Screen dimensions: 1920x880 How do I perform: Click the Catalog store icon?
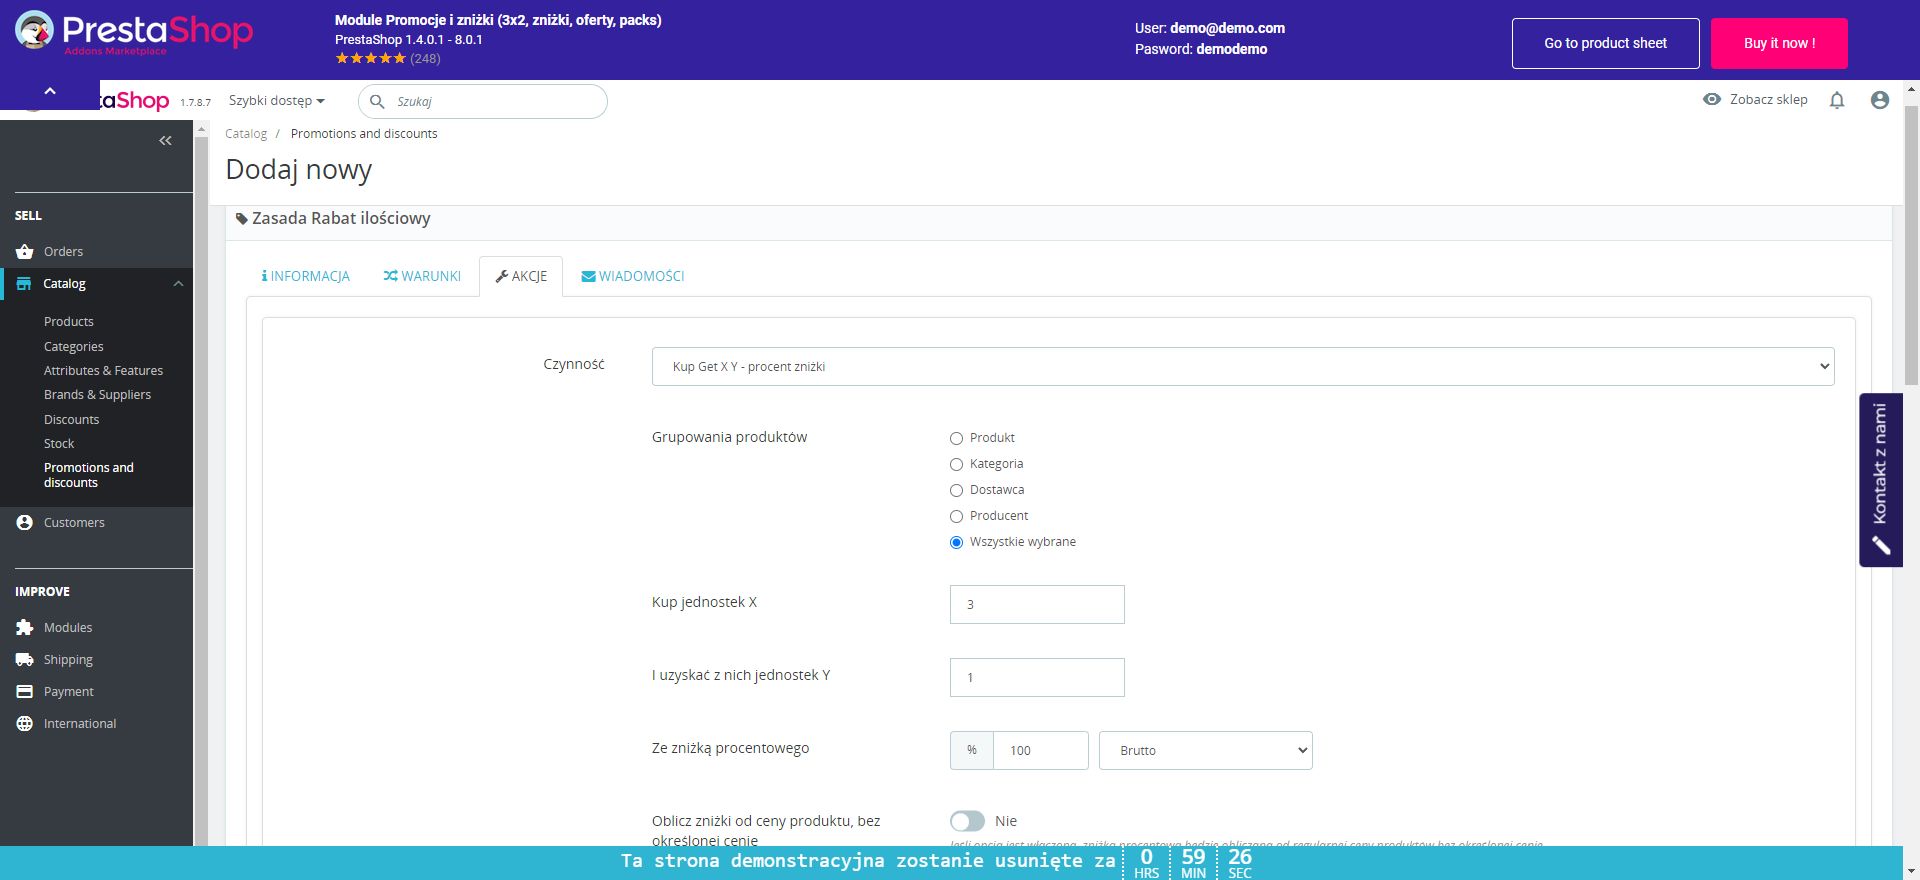click(24, 284)
